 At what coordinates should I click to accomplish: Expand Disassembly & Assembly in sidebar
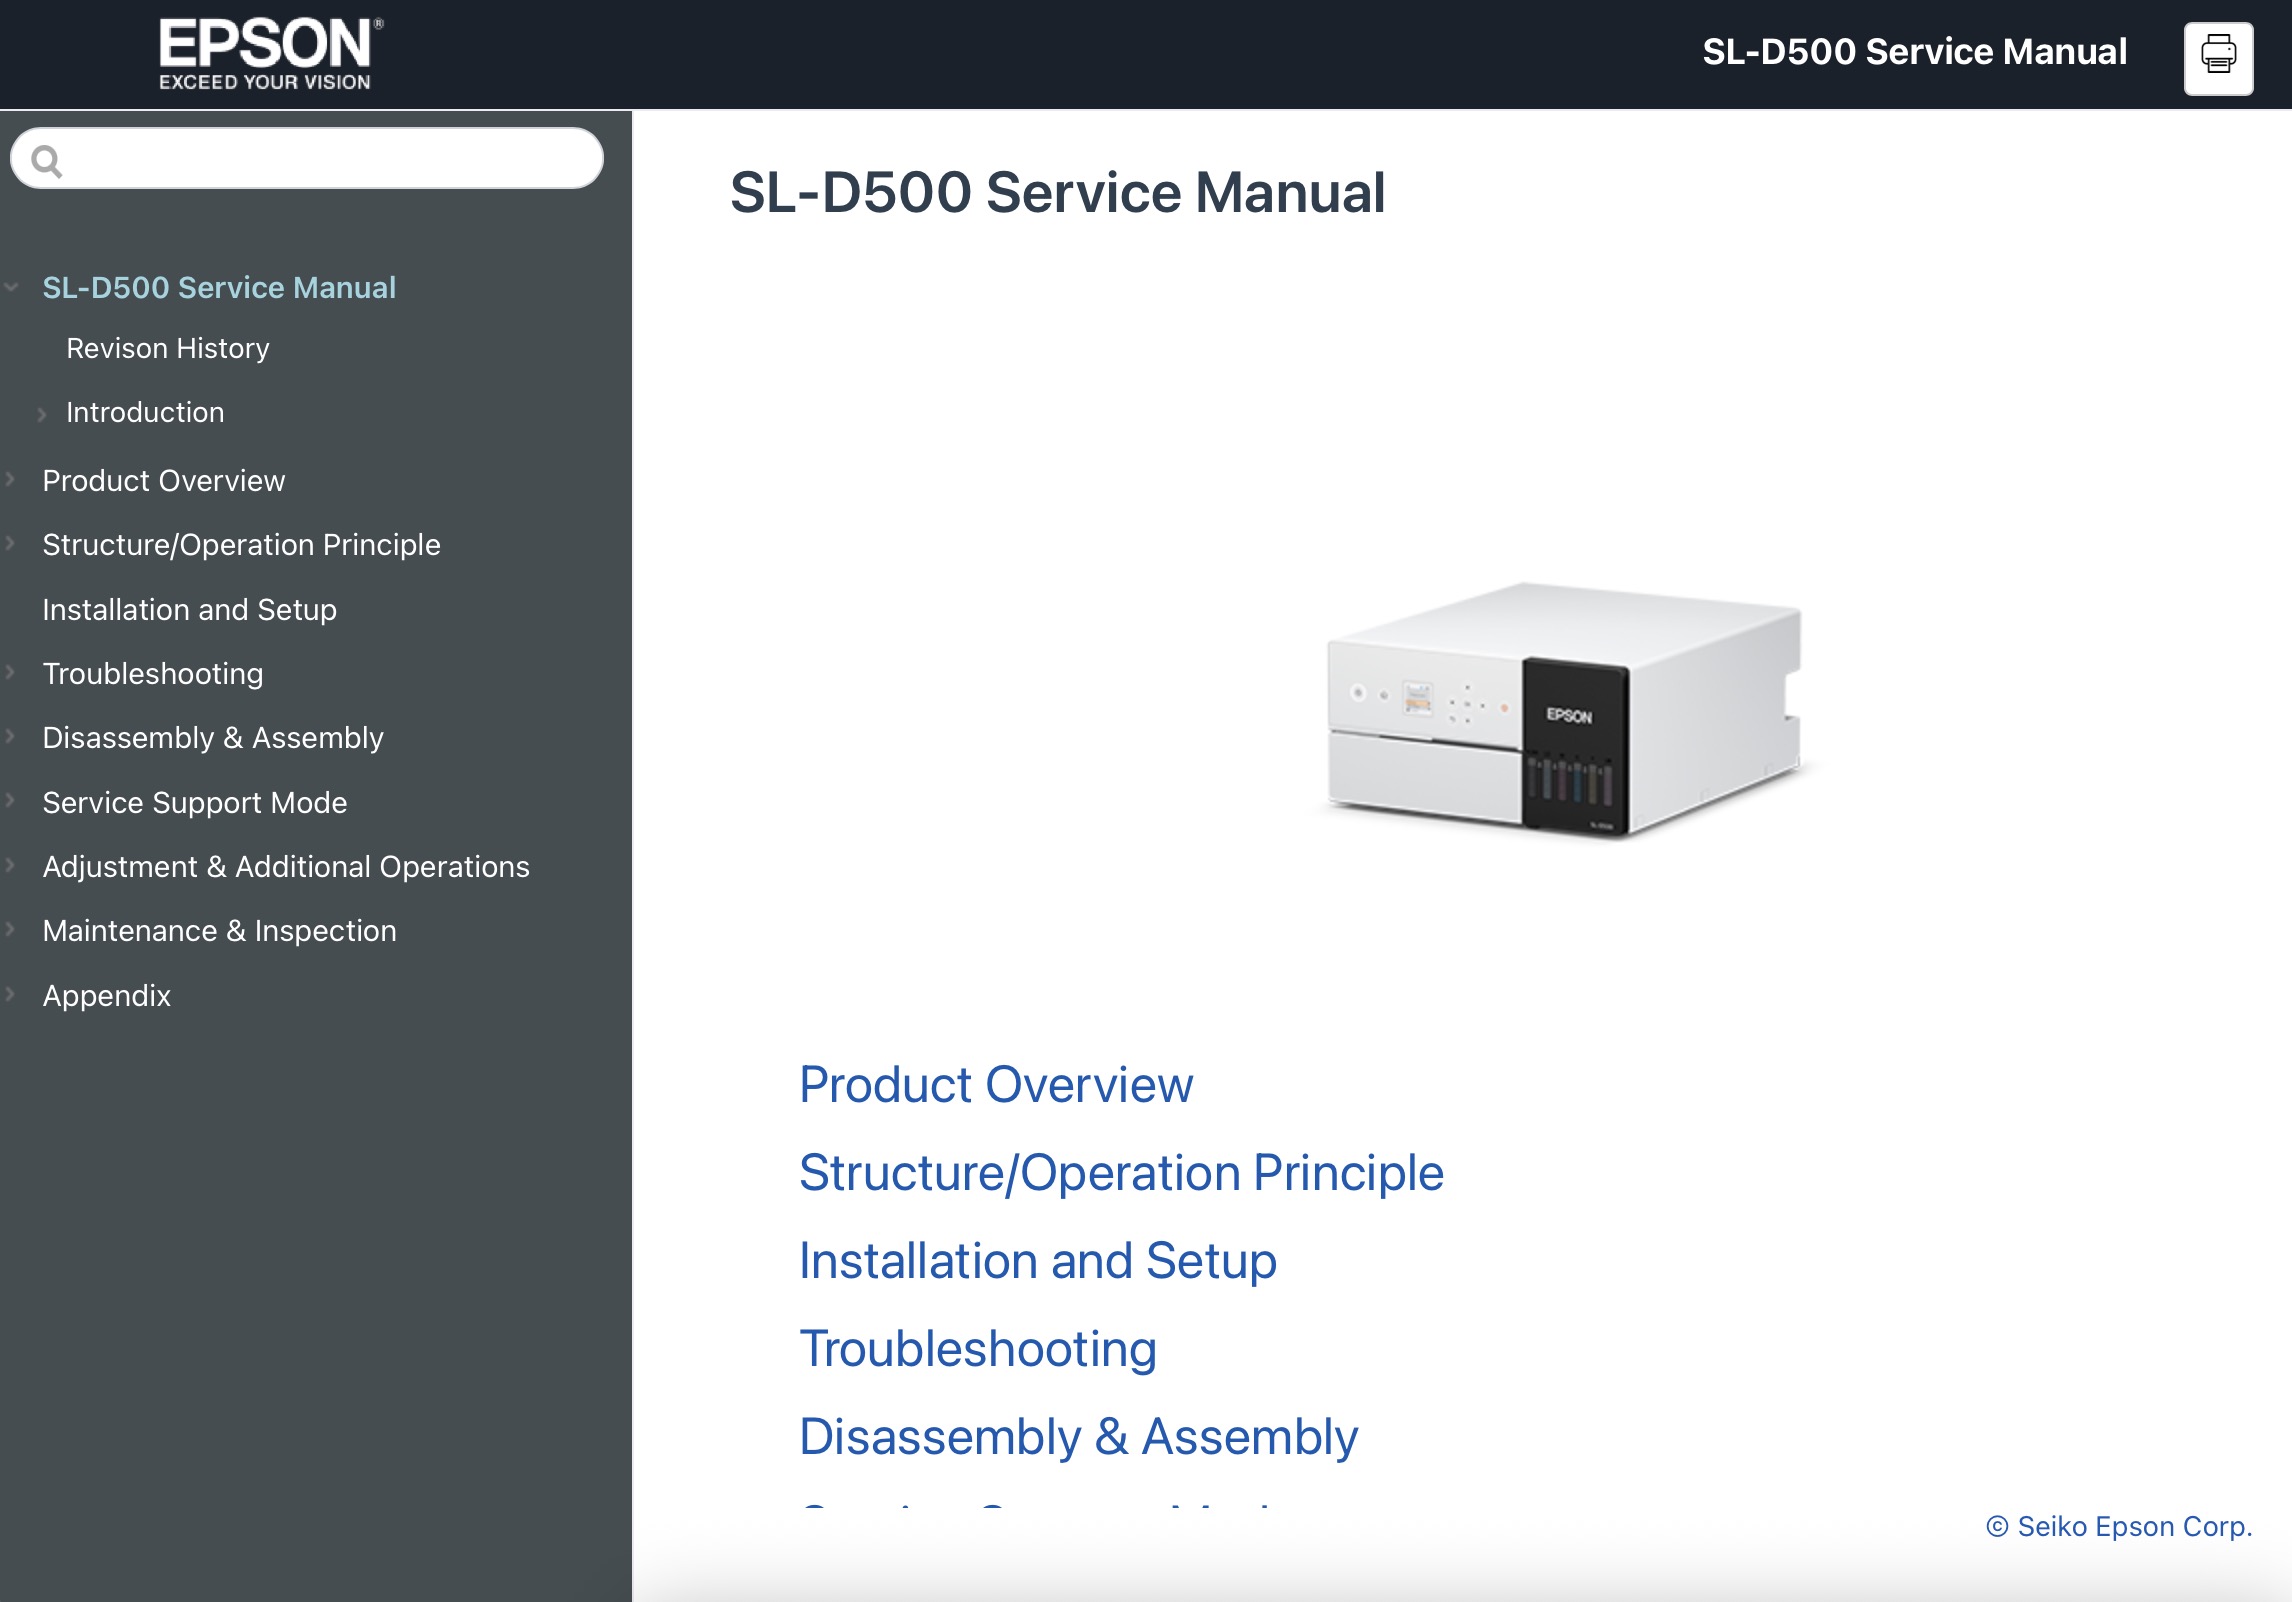(10, 737)
